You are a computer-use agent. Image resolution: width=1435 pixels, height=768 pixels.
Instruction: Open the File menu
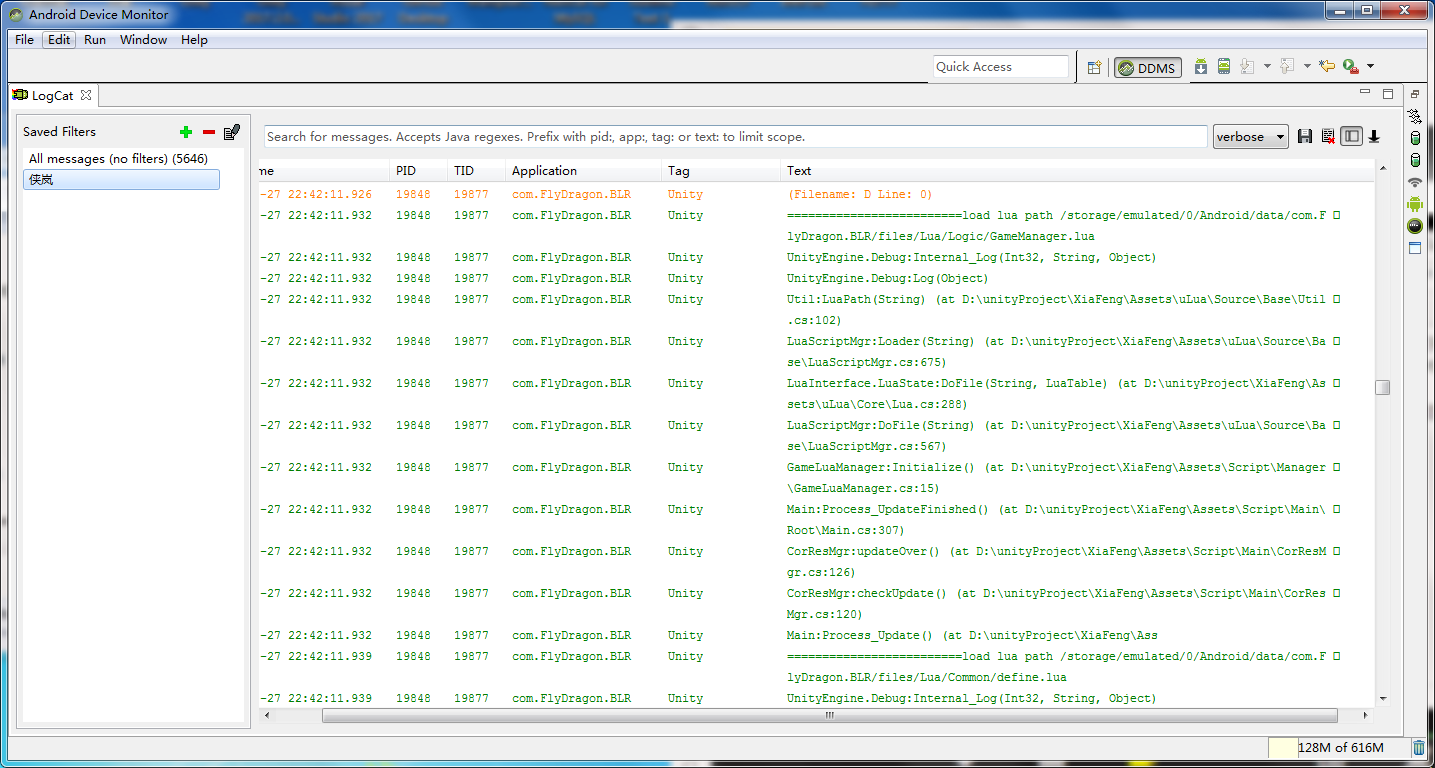25,40
